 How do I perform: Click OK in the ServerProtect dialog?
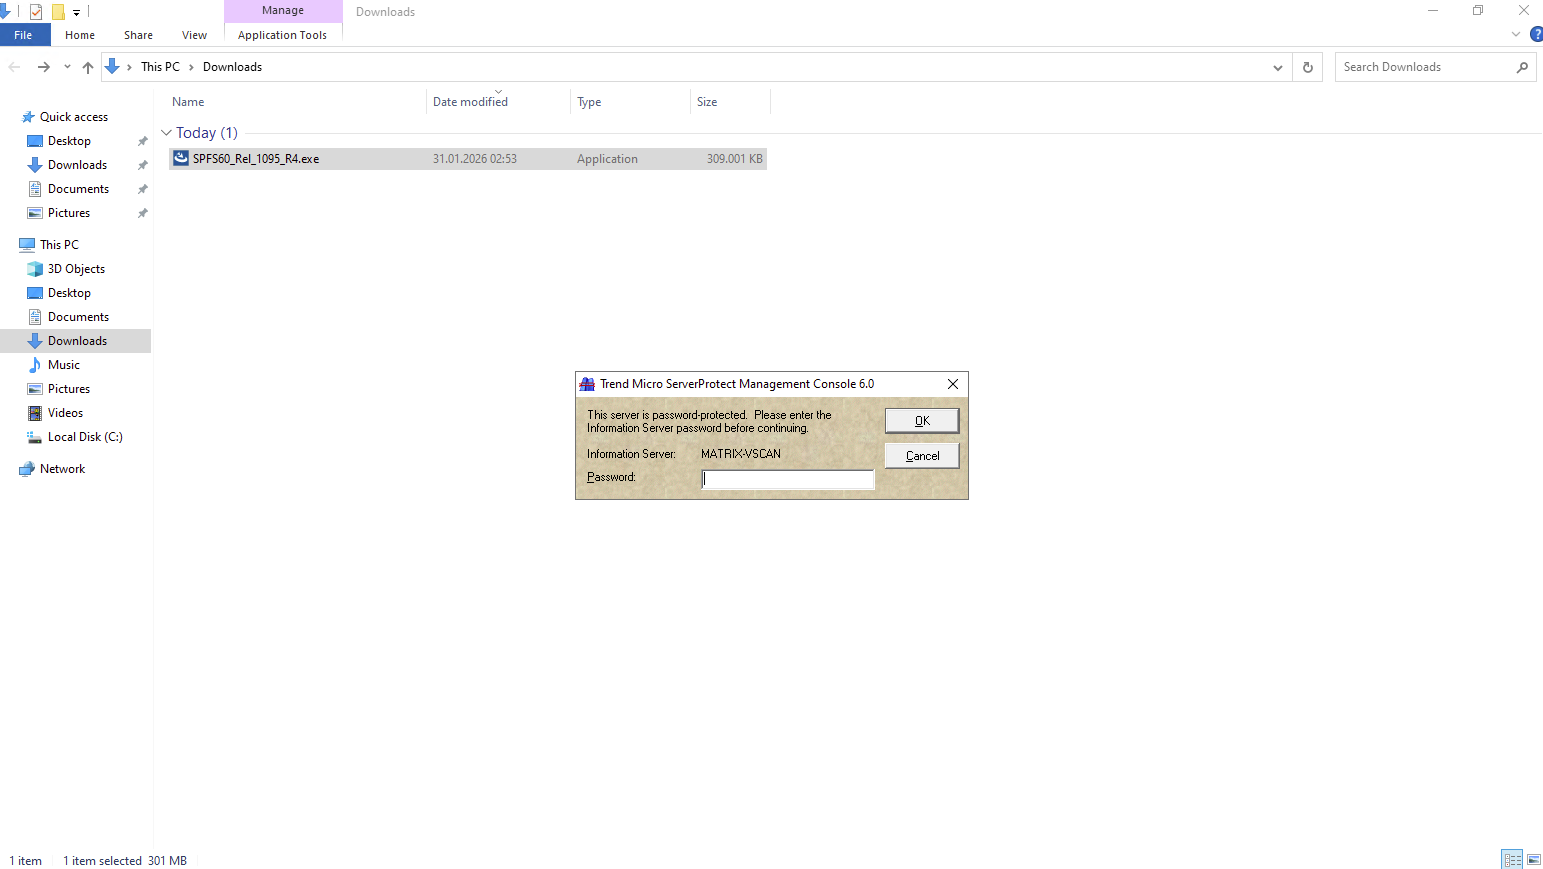[x=922, y=421]
